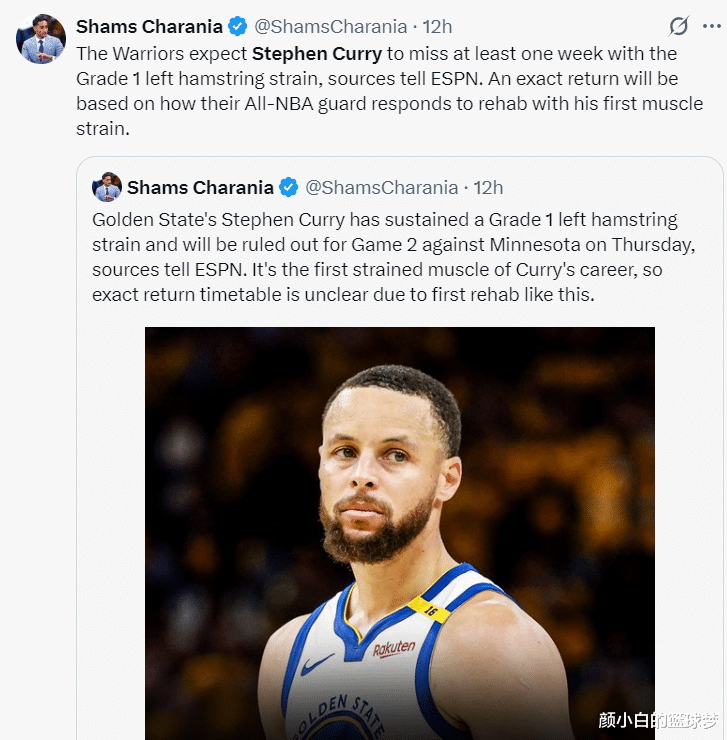This screenshot has height=740, width=727.
Task: Click the verified badge beside the top author name
Action: pyautogui.click(x=237, y=26)
